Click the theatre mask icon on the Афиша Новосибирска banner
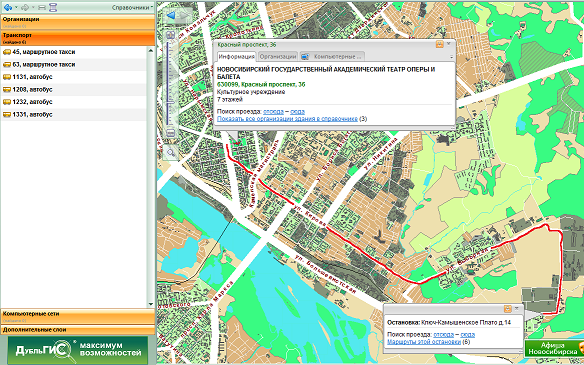The image size is (584, 365). [581, 348]
